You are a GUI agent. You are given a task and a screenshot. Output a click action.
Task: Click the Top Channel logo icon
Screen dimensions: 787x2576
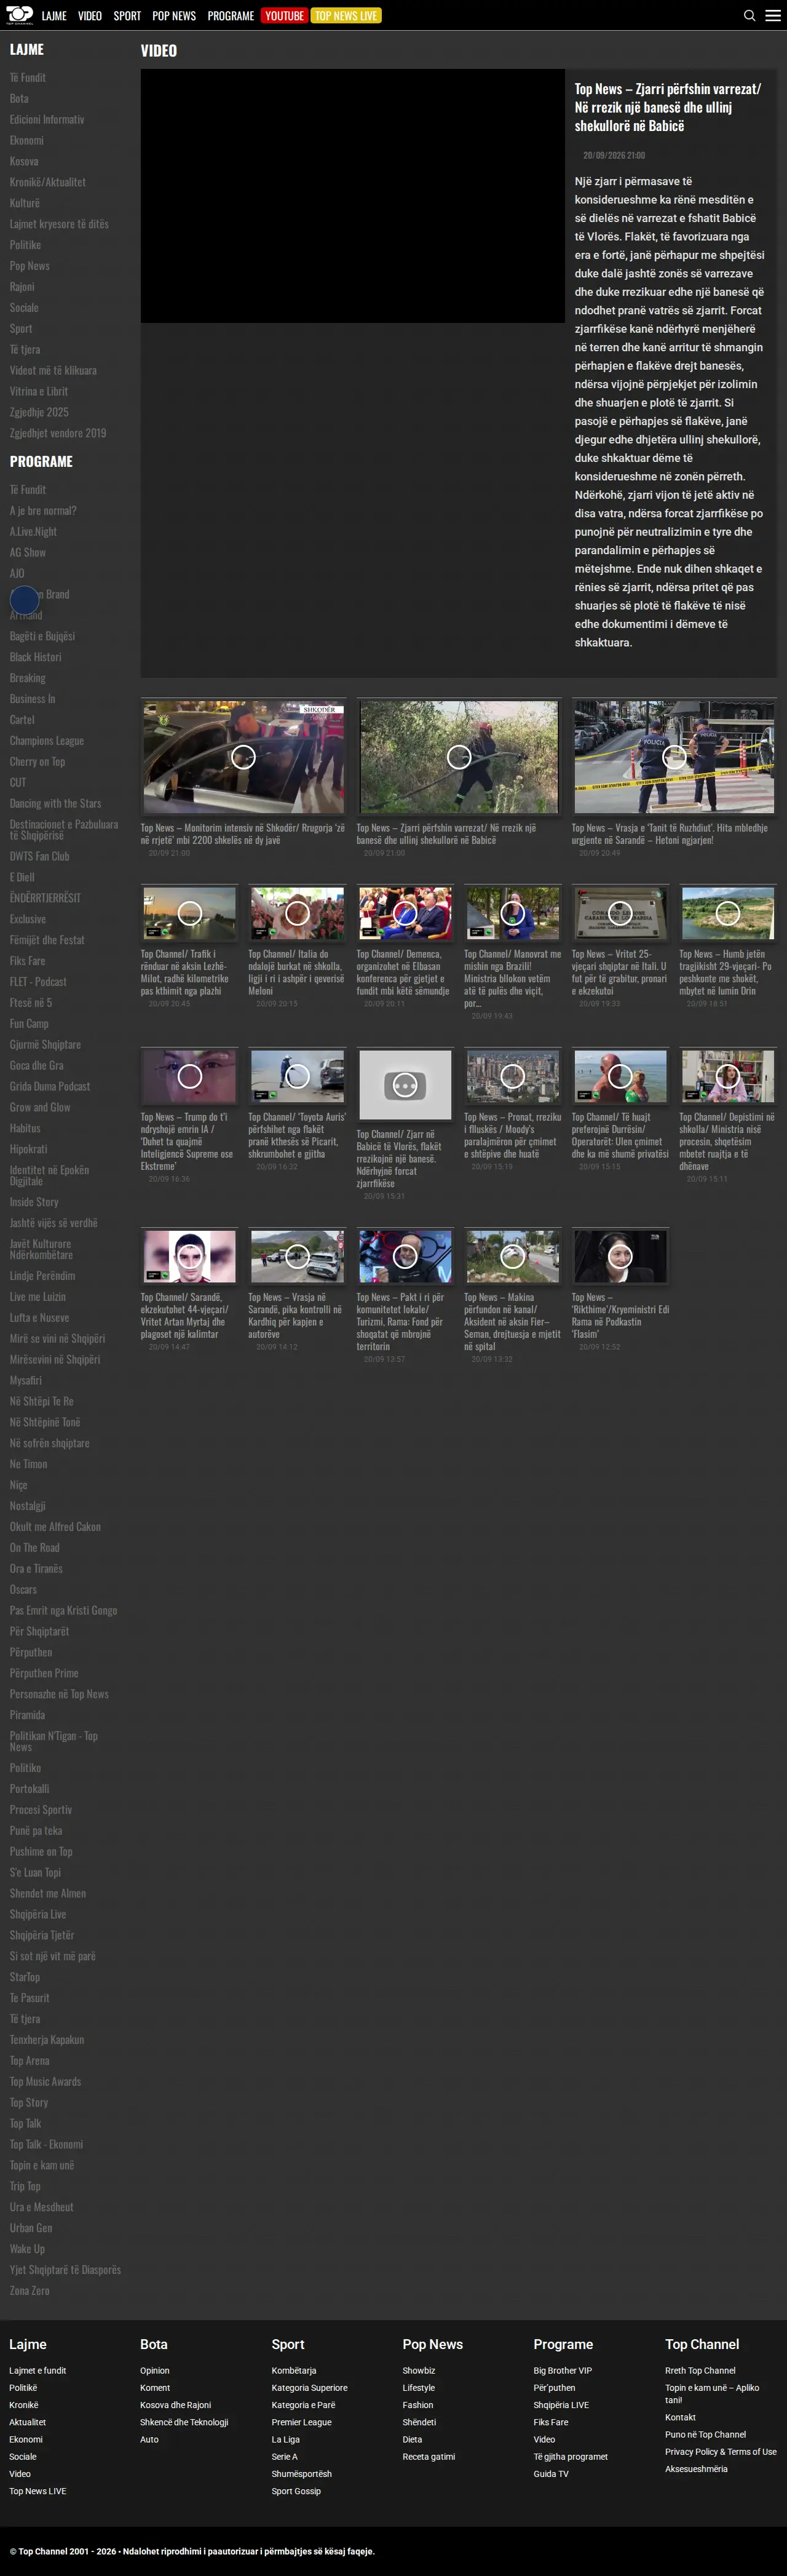pyautogui.click(x=19, y=15)
